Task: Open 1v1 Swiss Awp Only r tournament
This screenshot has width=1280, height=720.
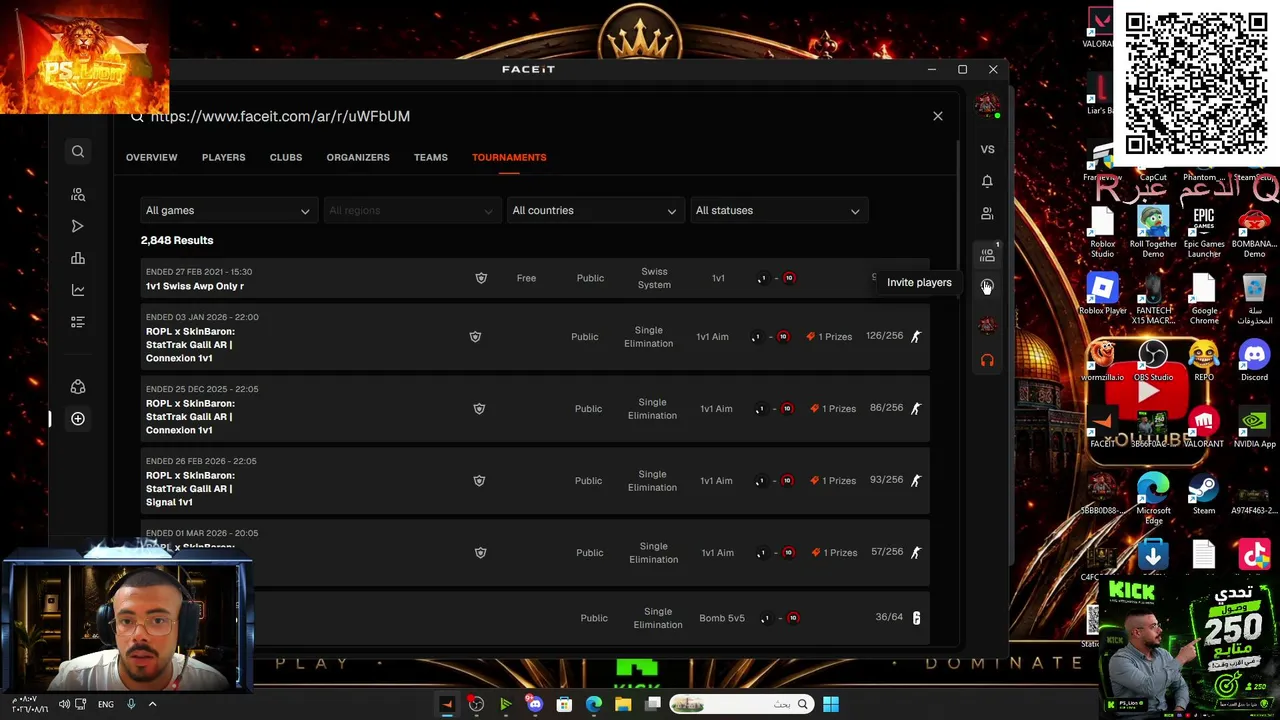Action: [x=535, y=279]
